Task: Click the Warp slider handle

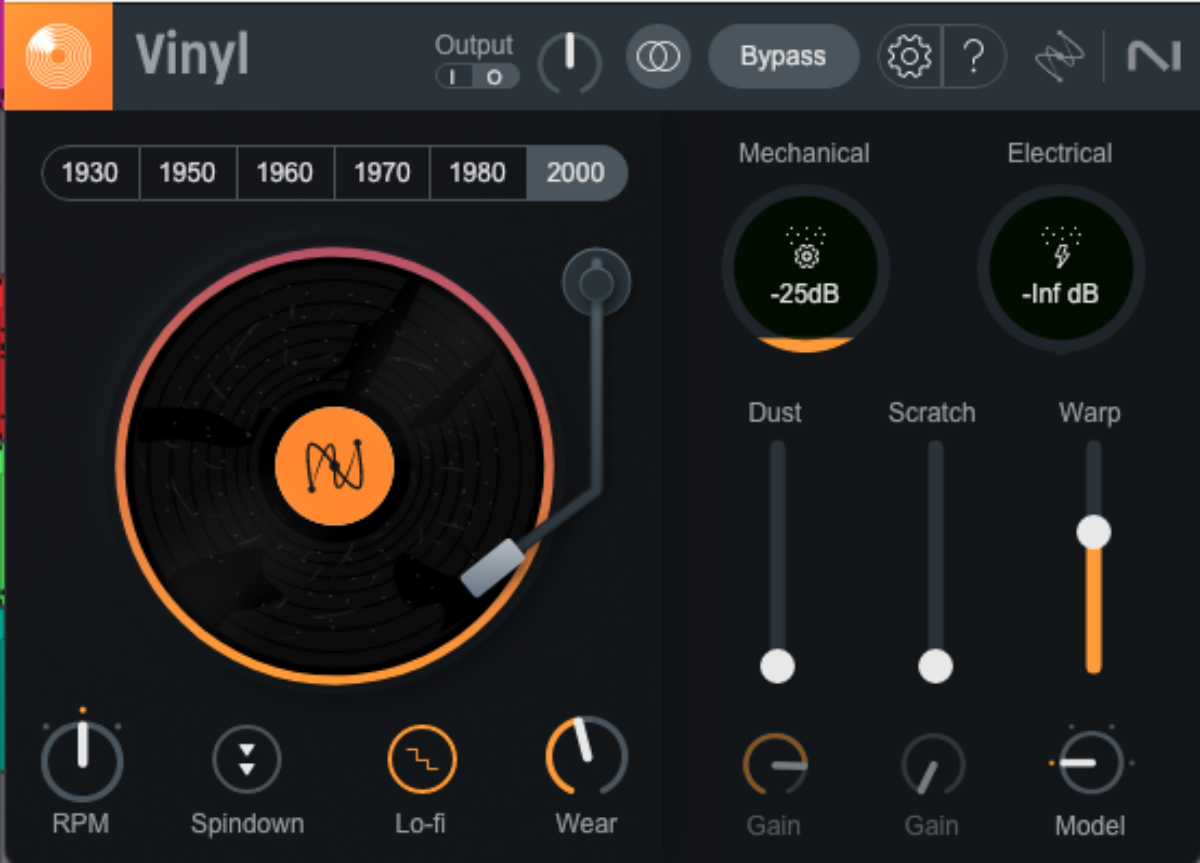Action: point(1093,532)
